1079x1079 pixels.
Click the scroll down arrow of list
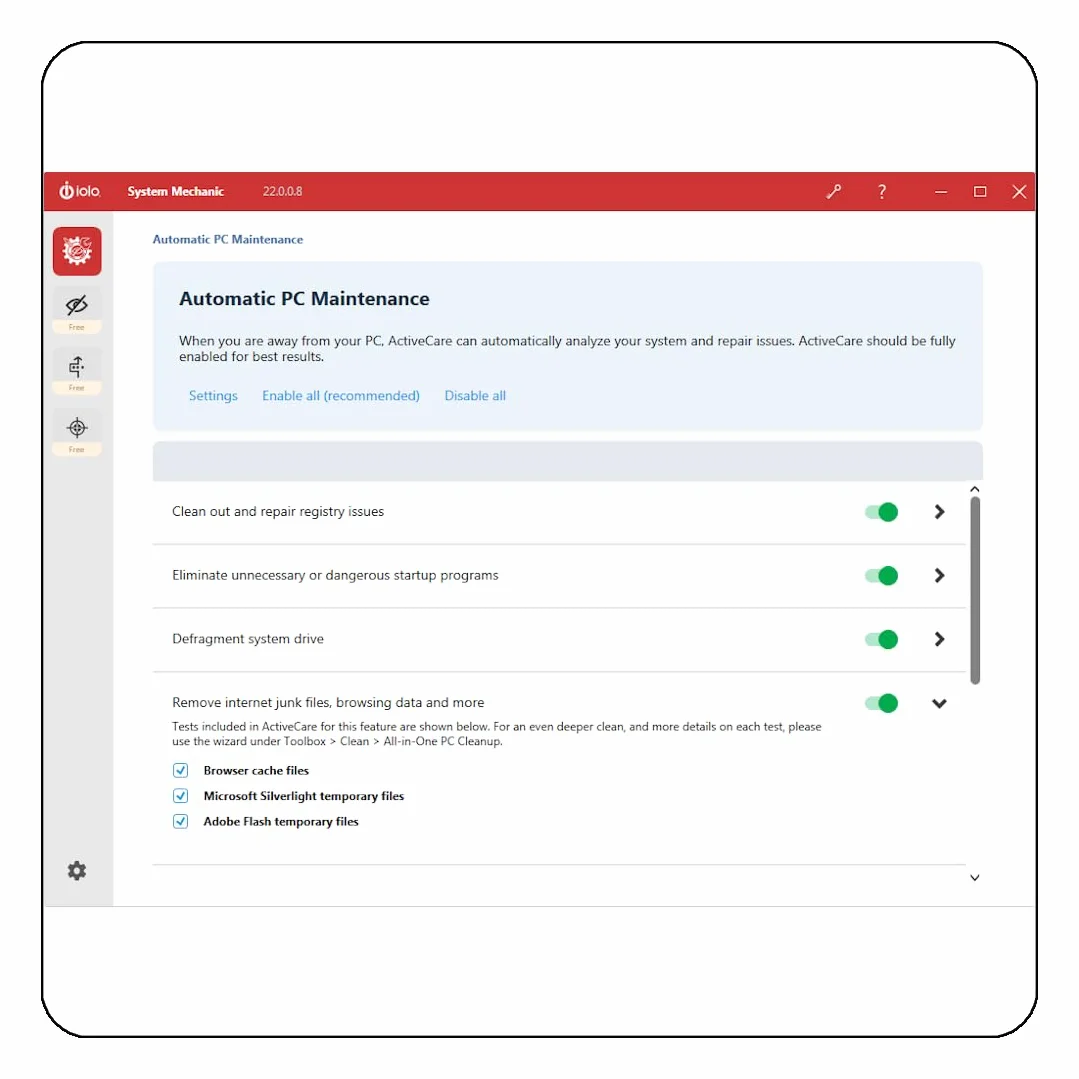[x=974, y=877]
